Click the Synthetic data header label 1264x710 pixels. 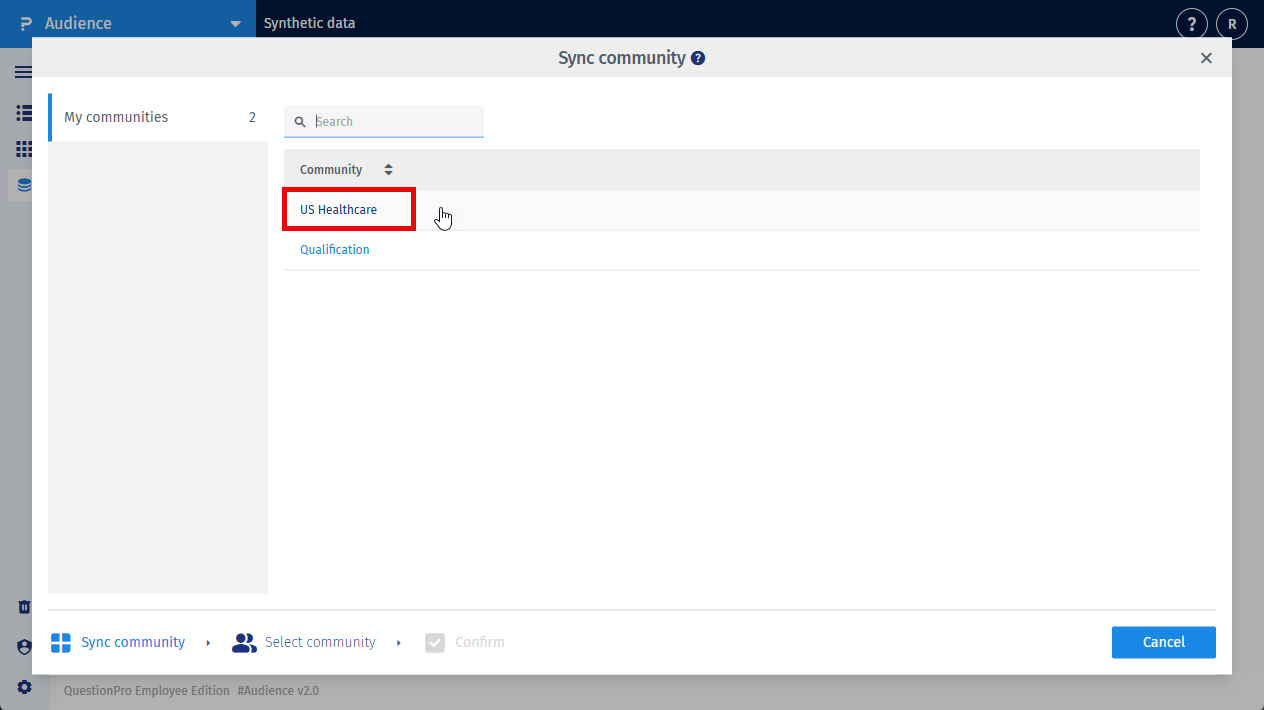(309, 23)
